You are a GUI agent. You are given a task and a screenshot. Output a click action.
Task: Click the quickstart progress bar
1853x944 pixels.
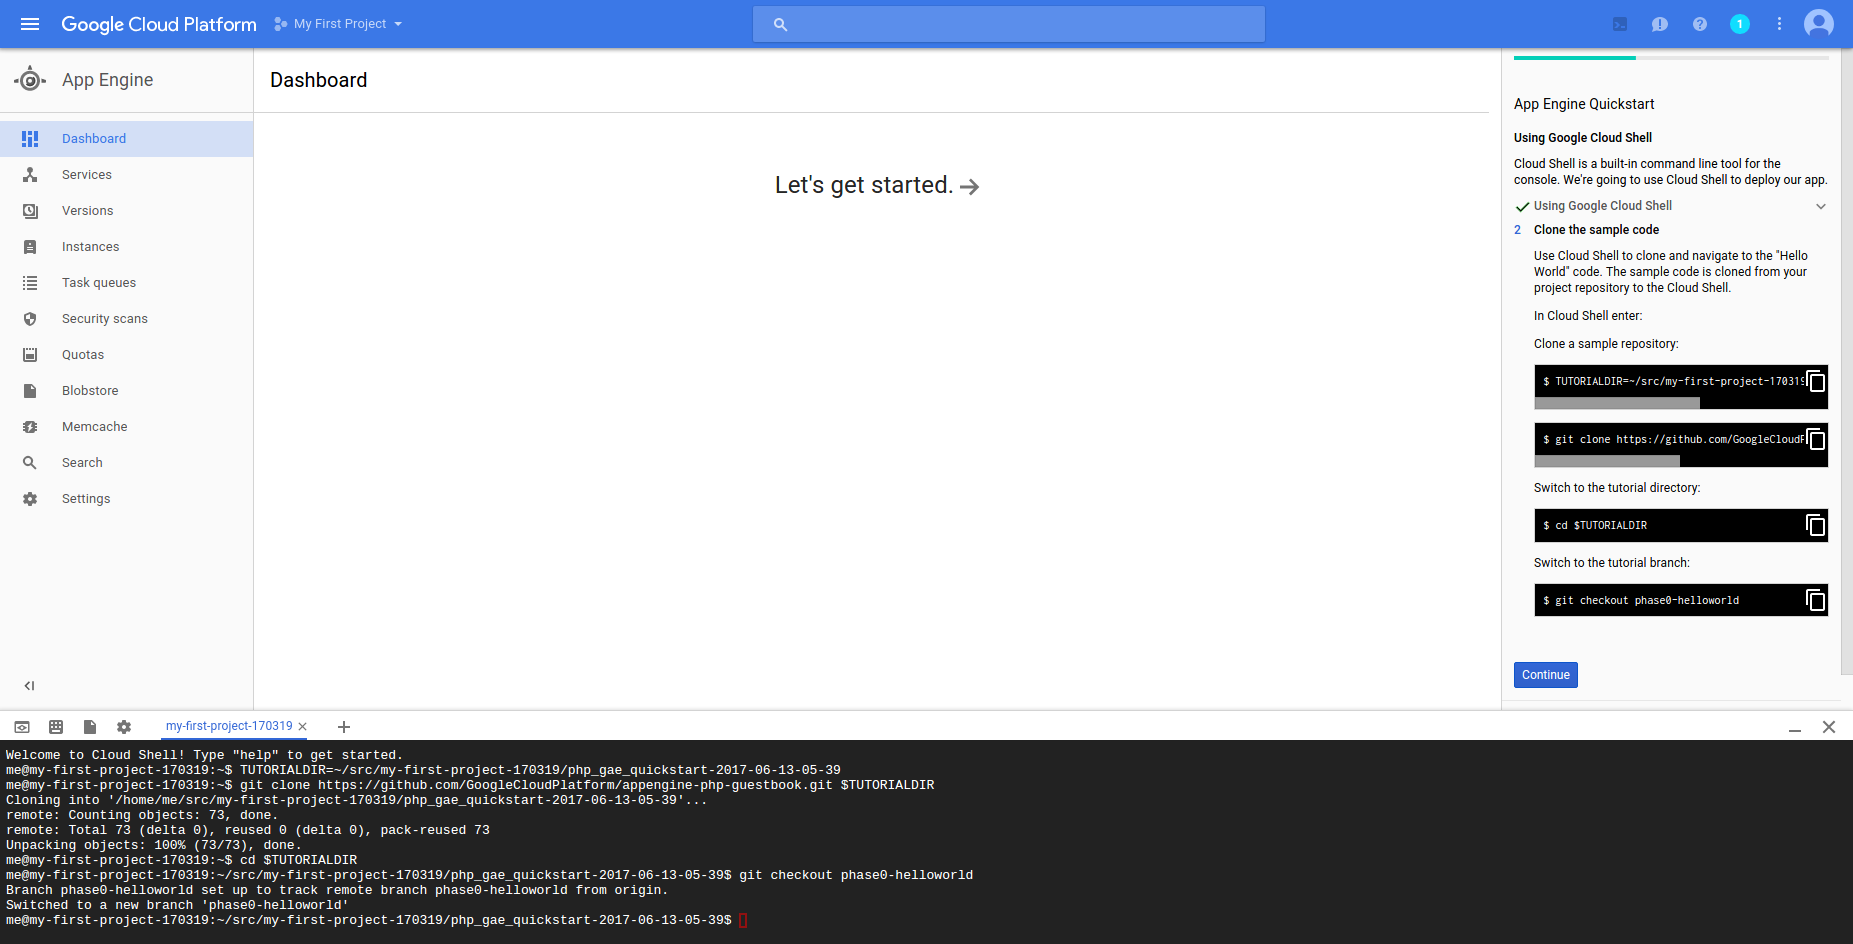pyautogui.click(x=1671, y=58)
